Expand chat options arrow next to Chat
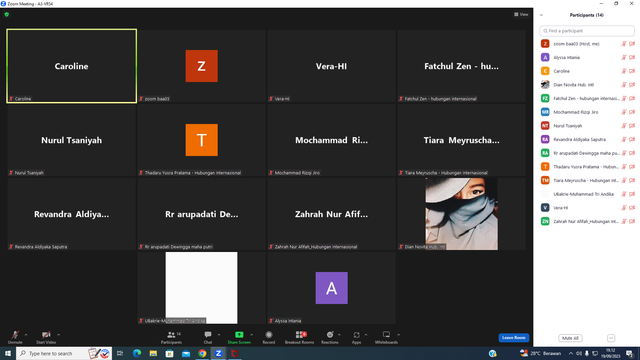Screen dimensions: 640x360 coord(219,335)
